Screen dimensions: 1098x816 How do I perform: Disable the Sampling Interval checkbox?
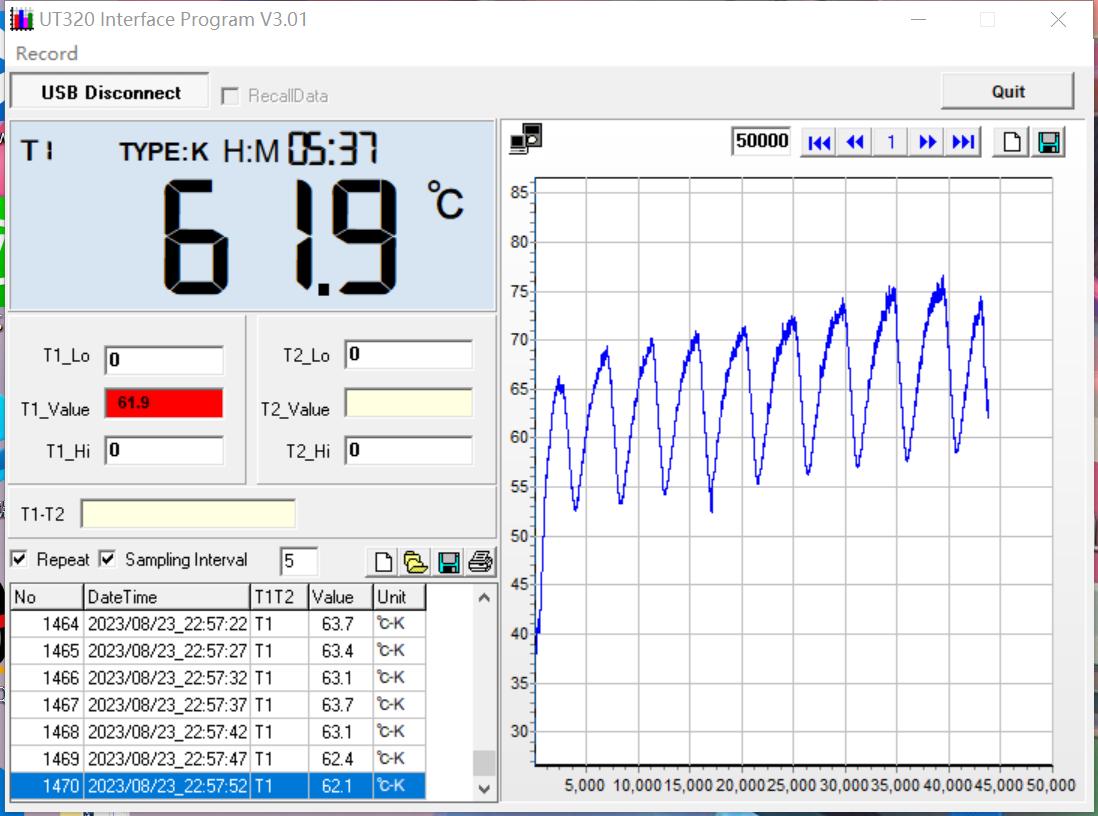(107, 559)
